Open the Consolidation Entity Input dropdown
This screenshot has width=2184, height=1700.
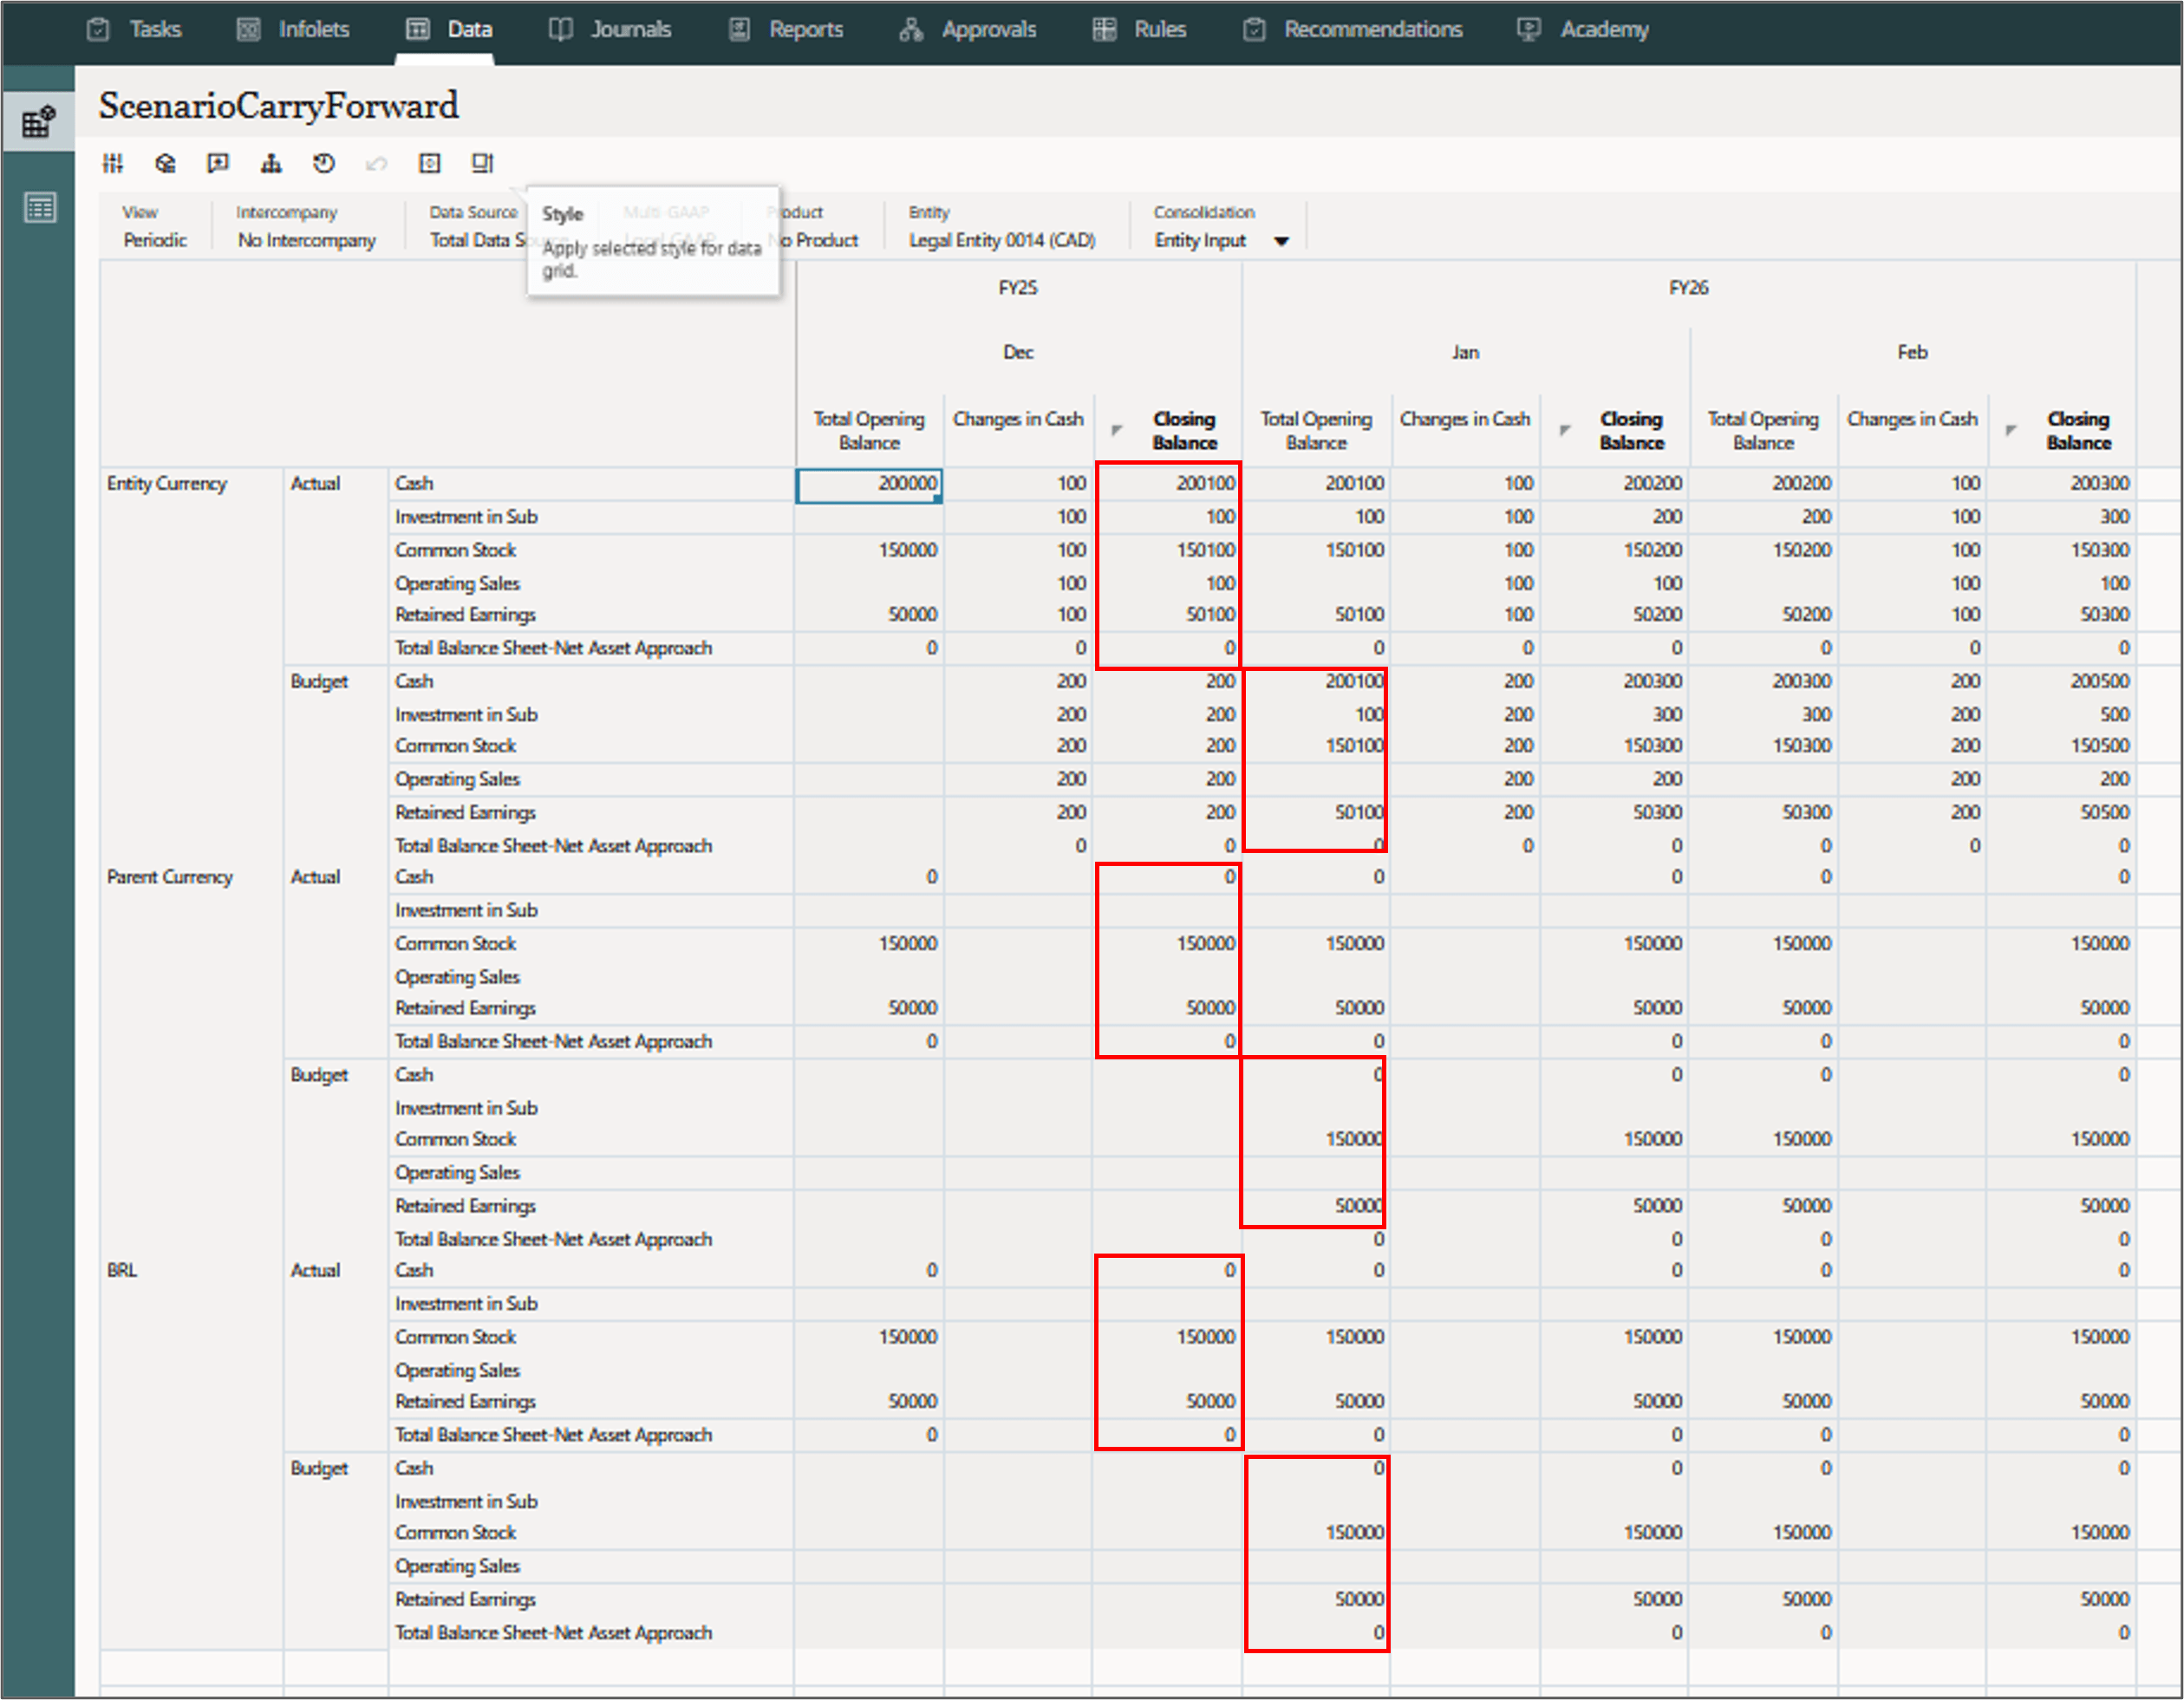tap(1281, 241)
